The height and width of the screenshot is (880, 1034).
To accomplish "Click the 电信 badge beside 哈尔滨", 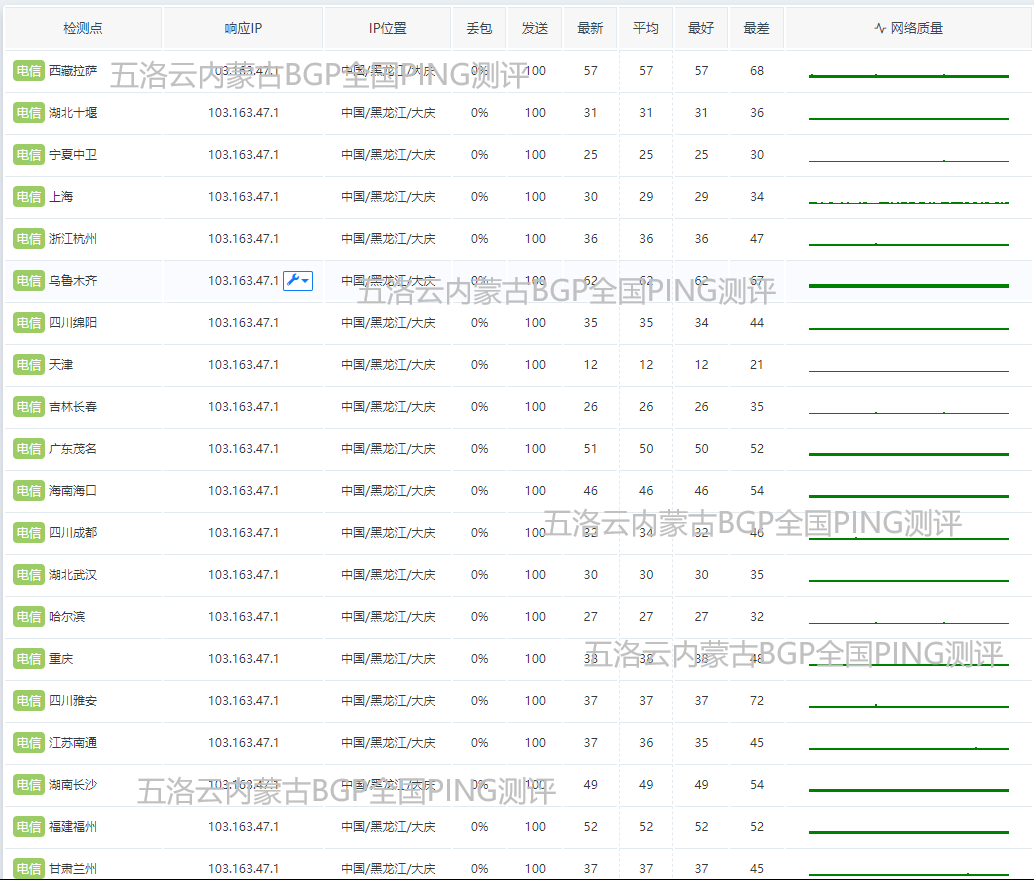I will (x=29, y=617).
